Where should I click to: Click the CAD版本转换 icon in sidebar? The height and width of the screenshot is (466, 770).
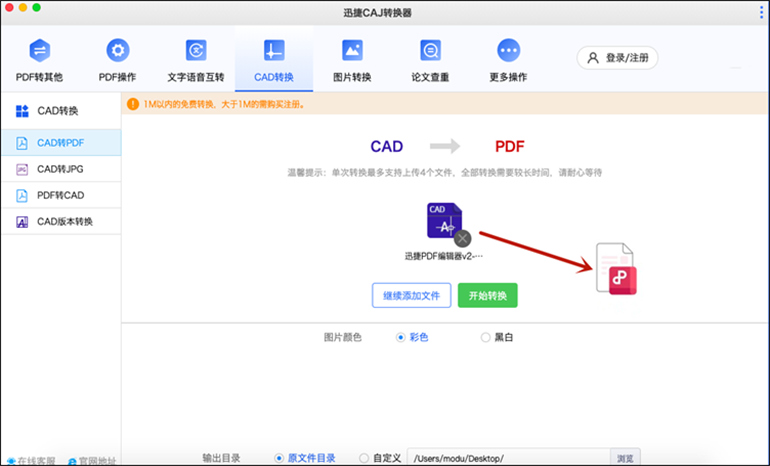pos(22,222)
